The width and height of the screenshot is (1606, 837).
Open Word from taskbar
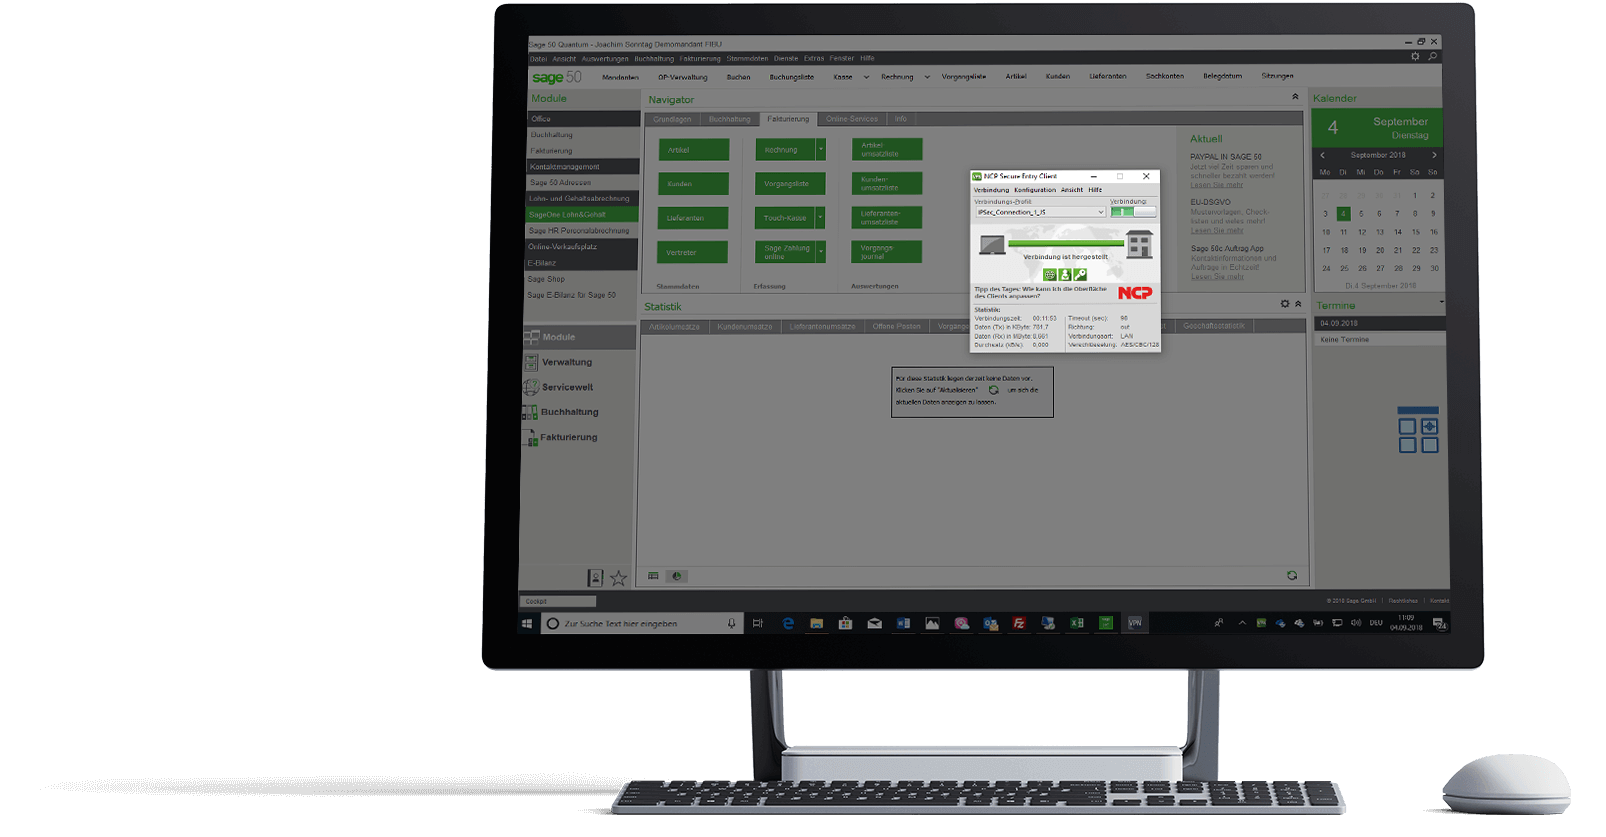[903, 623]
